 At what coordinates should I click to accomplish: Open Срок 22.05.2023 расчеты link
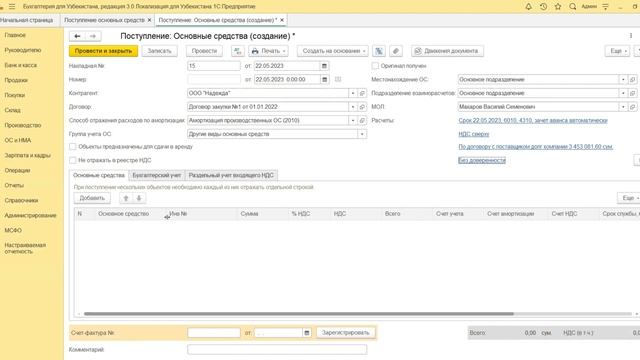tap(533, 120)
